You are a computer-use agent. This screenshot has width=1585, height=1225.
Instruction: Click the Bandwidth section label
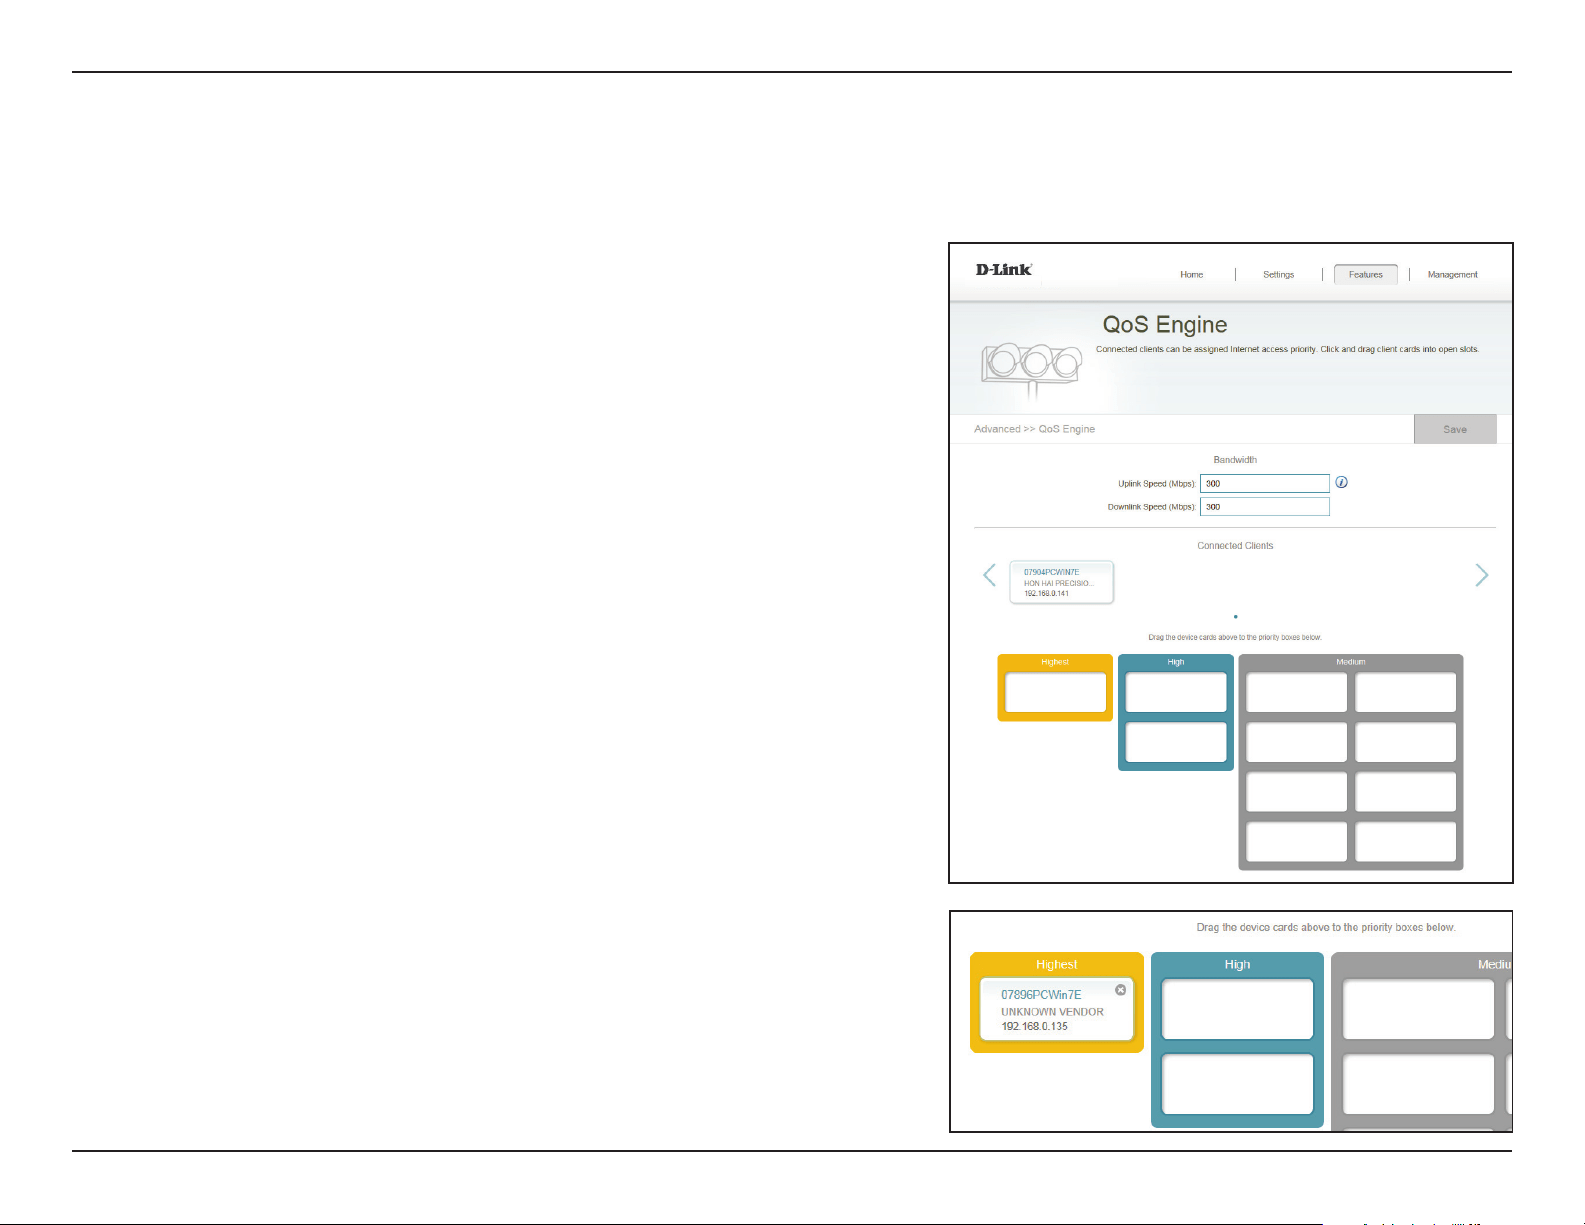pyautogui.click(x=1235, y=460)
